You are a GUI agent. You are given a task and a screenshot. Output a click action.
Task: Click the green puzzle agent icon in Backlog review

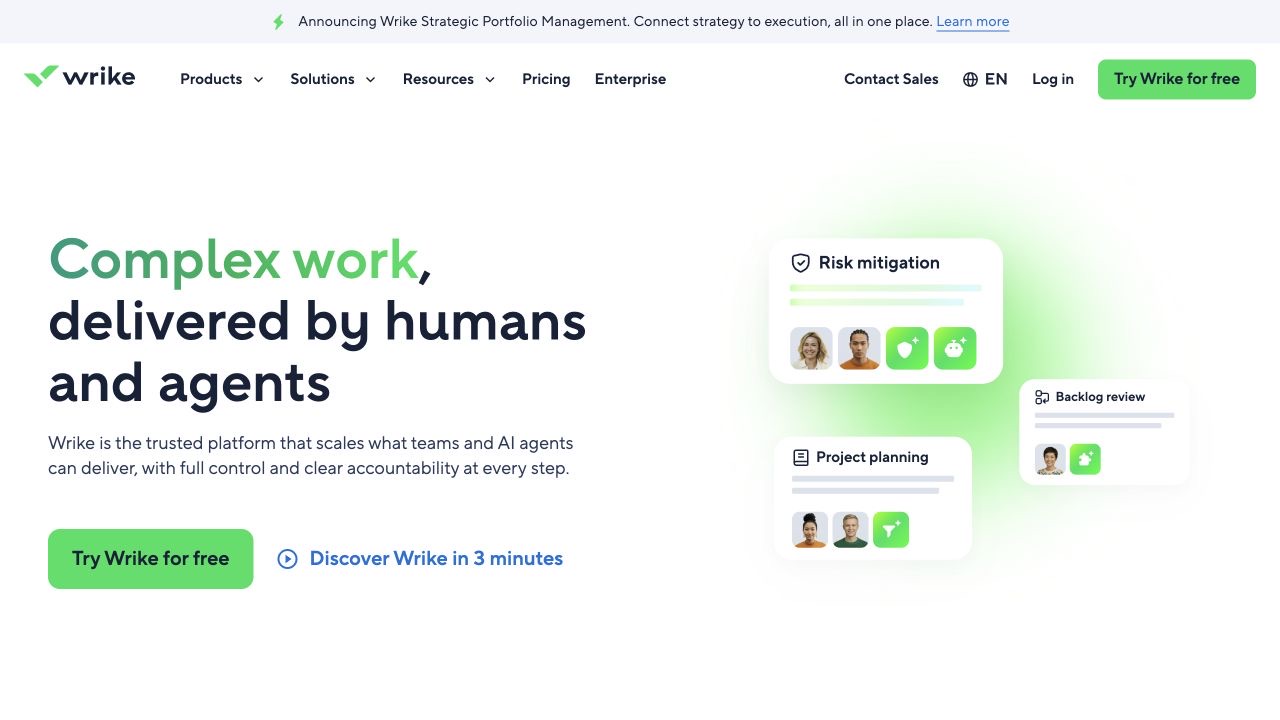point(1085,459)
